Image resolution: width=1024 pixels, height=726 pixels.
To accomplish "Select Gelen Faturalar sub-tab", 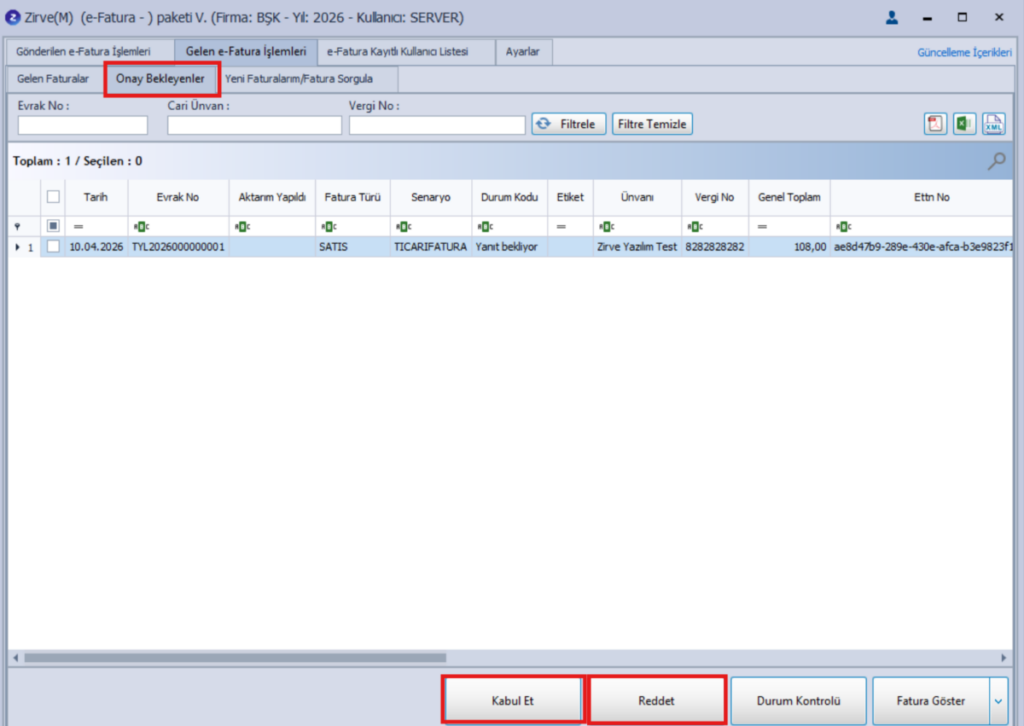I will tap(53, 79).
